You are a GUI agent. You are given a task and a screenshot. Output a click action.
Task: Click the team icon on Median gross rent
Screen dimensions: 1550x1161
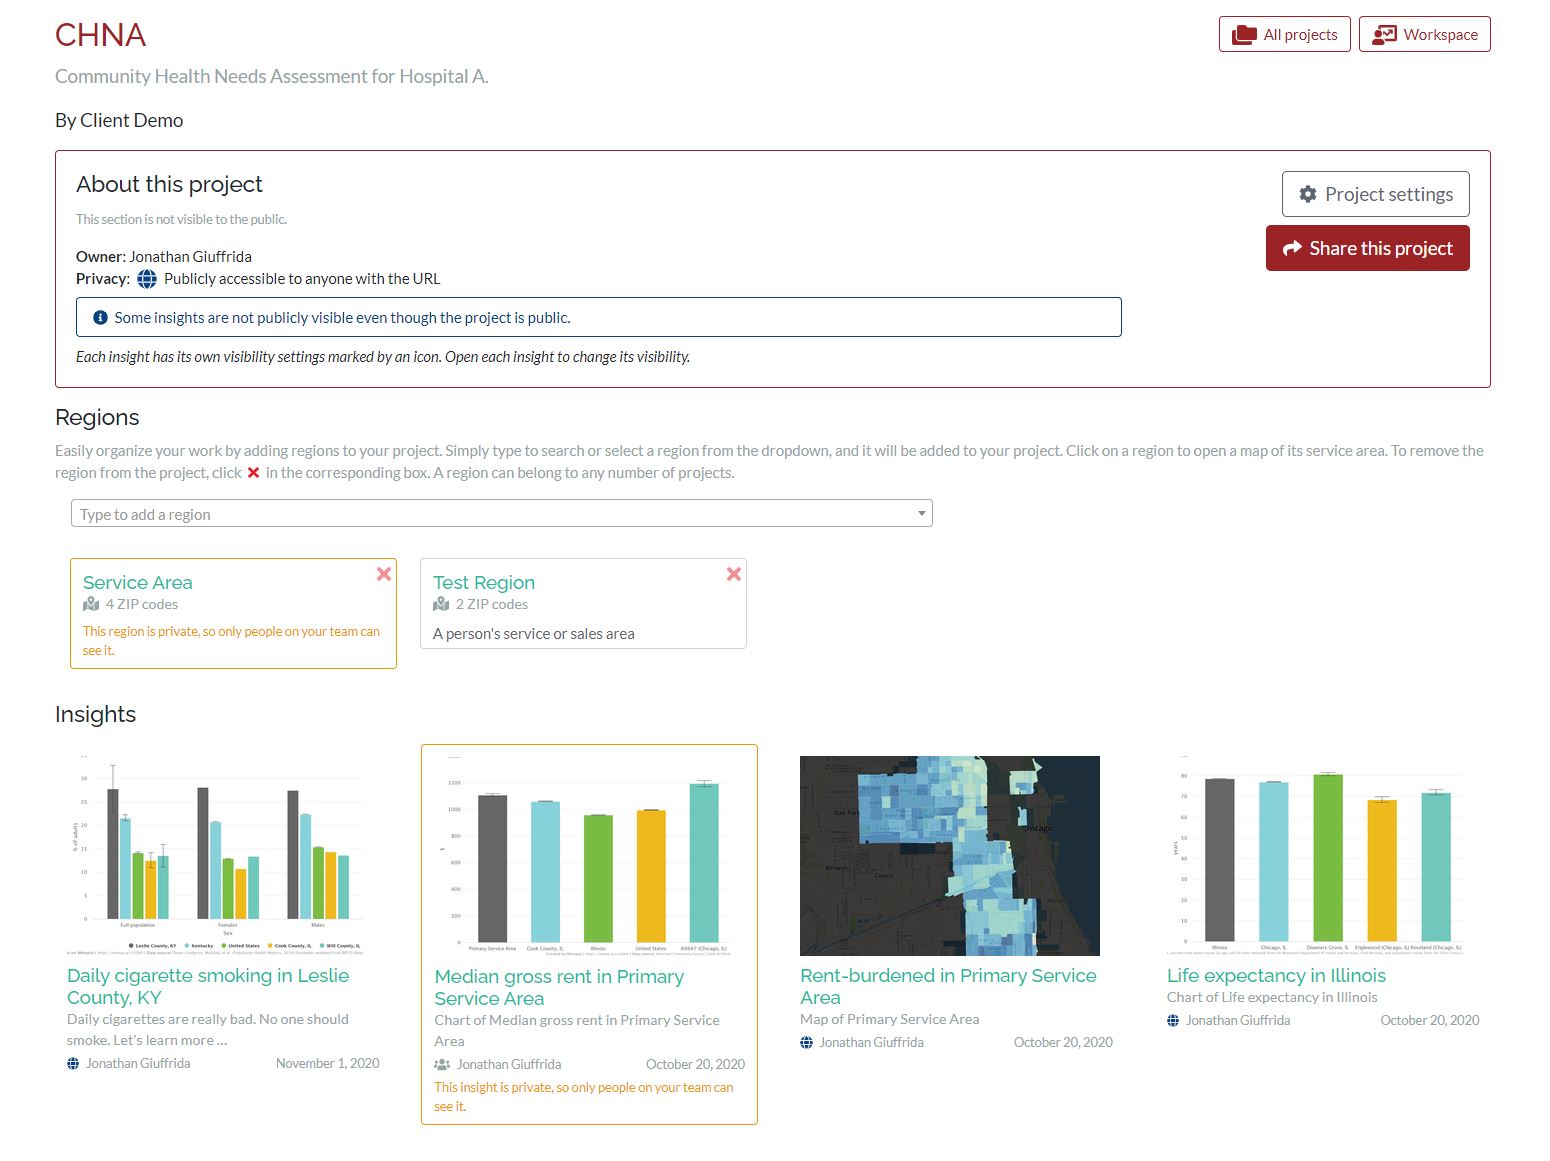pyautogui.click(x=442, y=1064)
